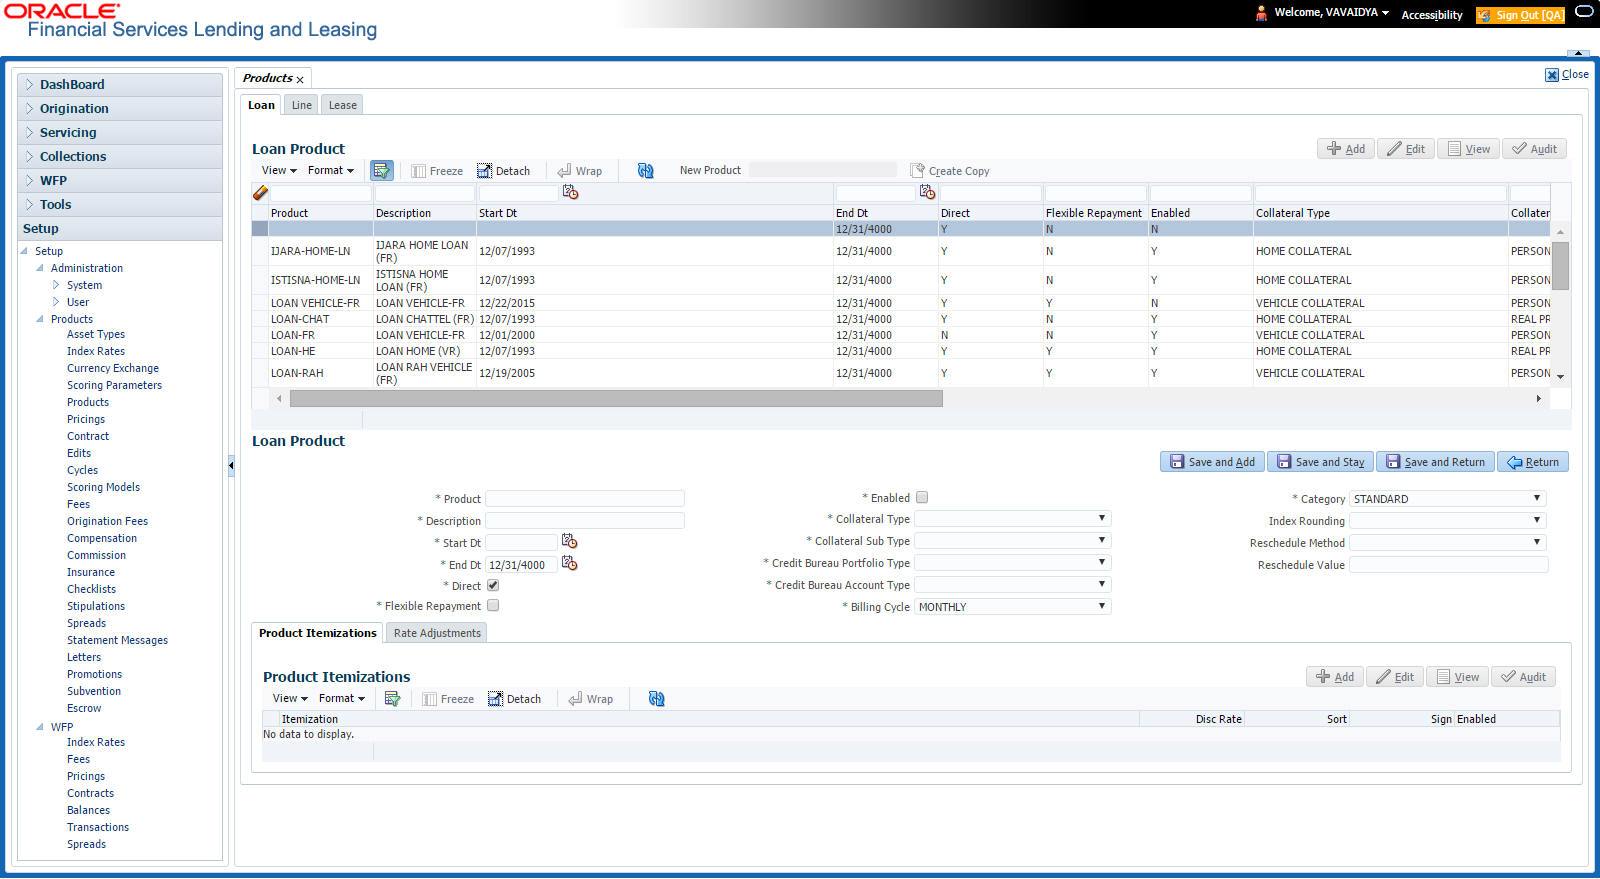Click the vertical scrollbar of Loan Product table

1560,265
